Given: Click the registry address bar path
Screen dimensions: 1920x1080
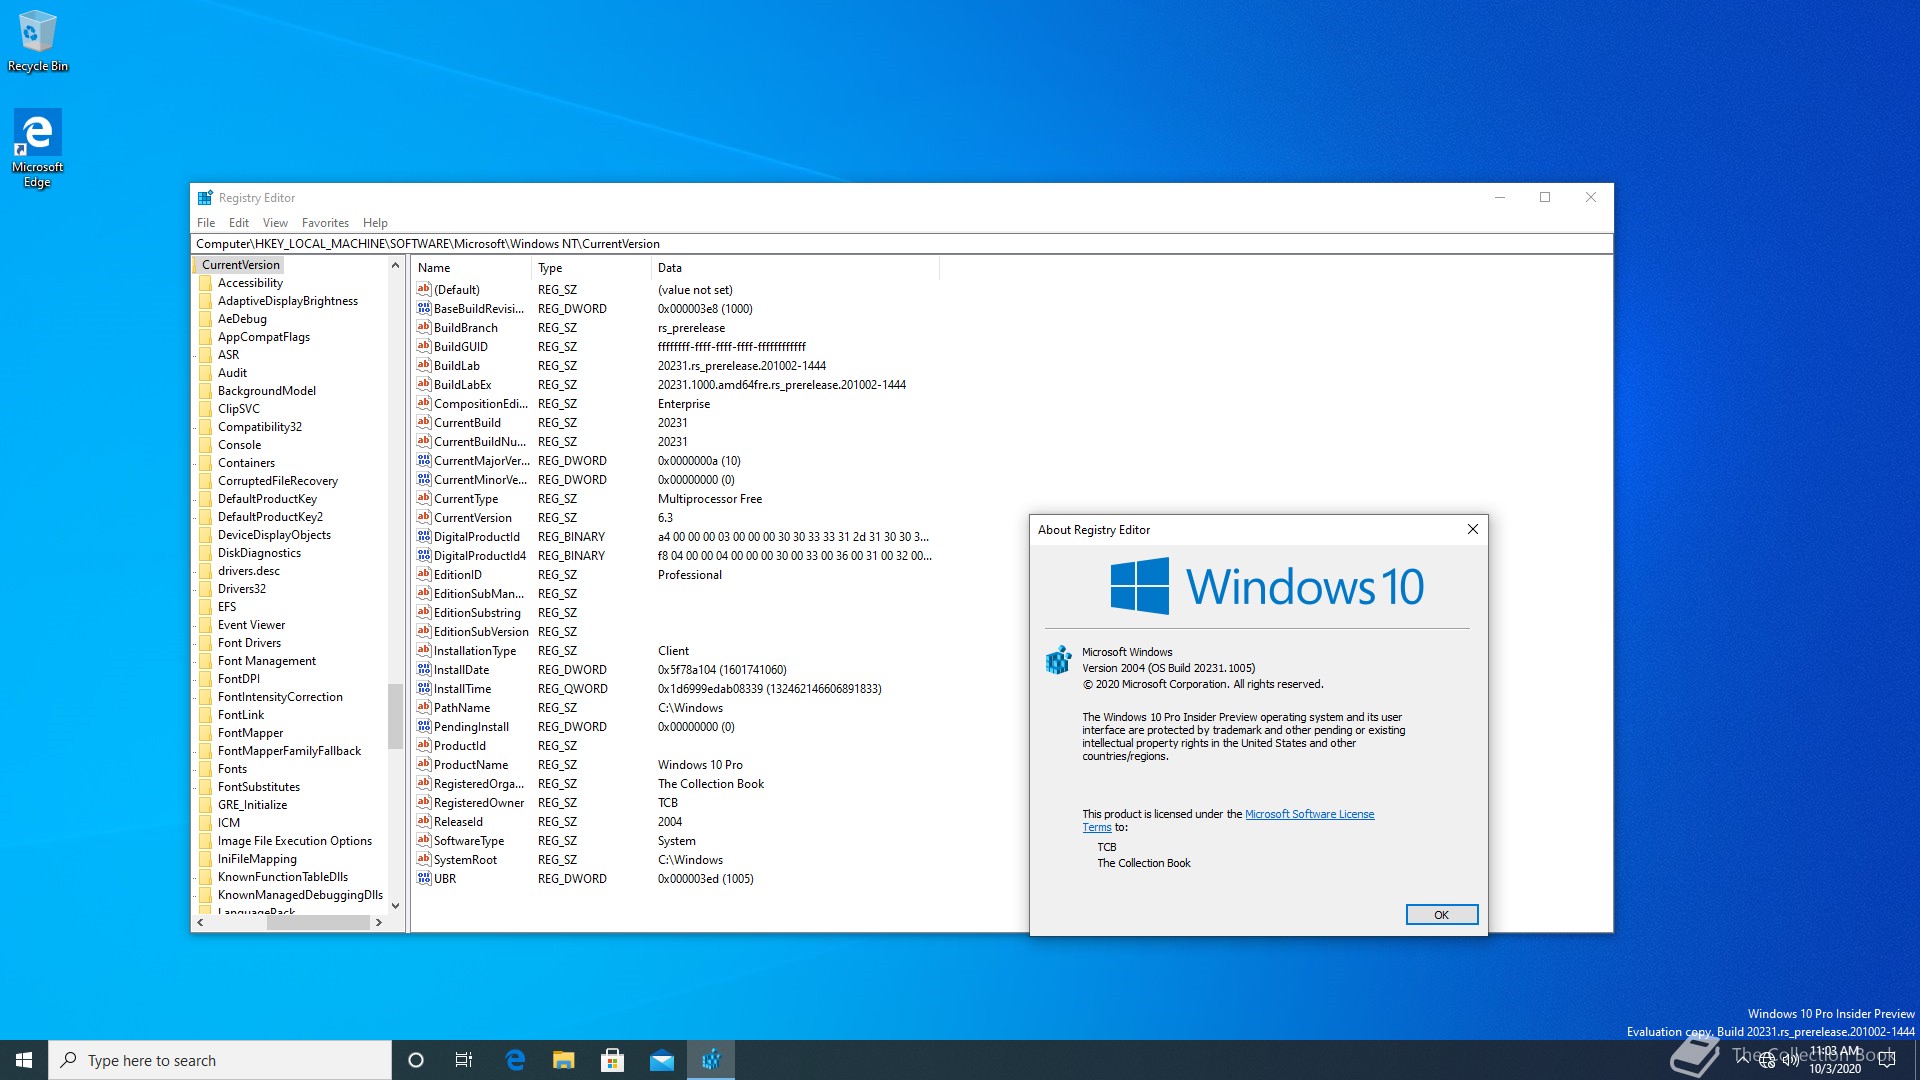Looking at the screenshot, I should click(x=901, y=244).
